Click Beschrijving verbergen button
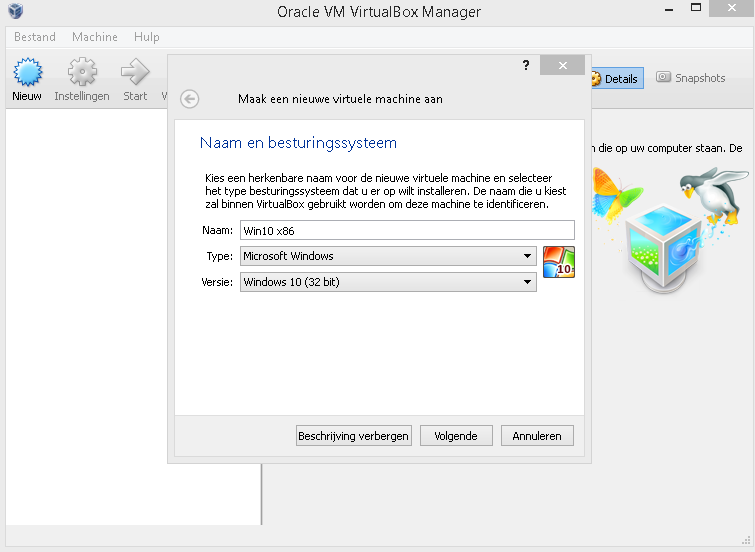The image size is (755, 552). 354,436
